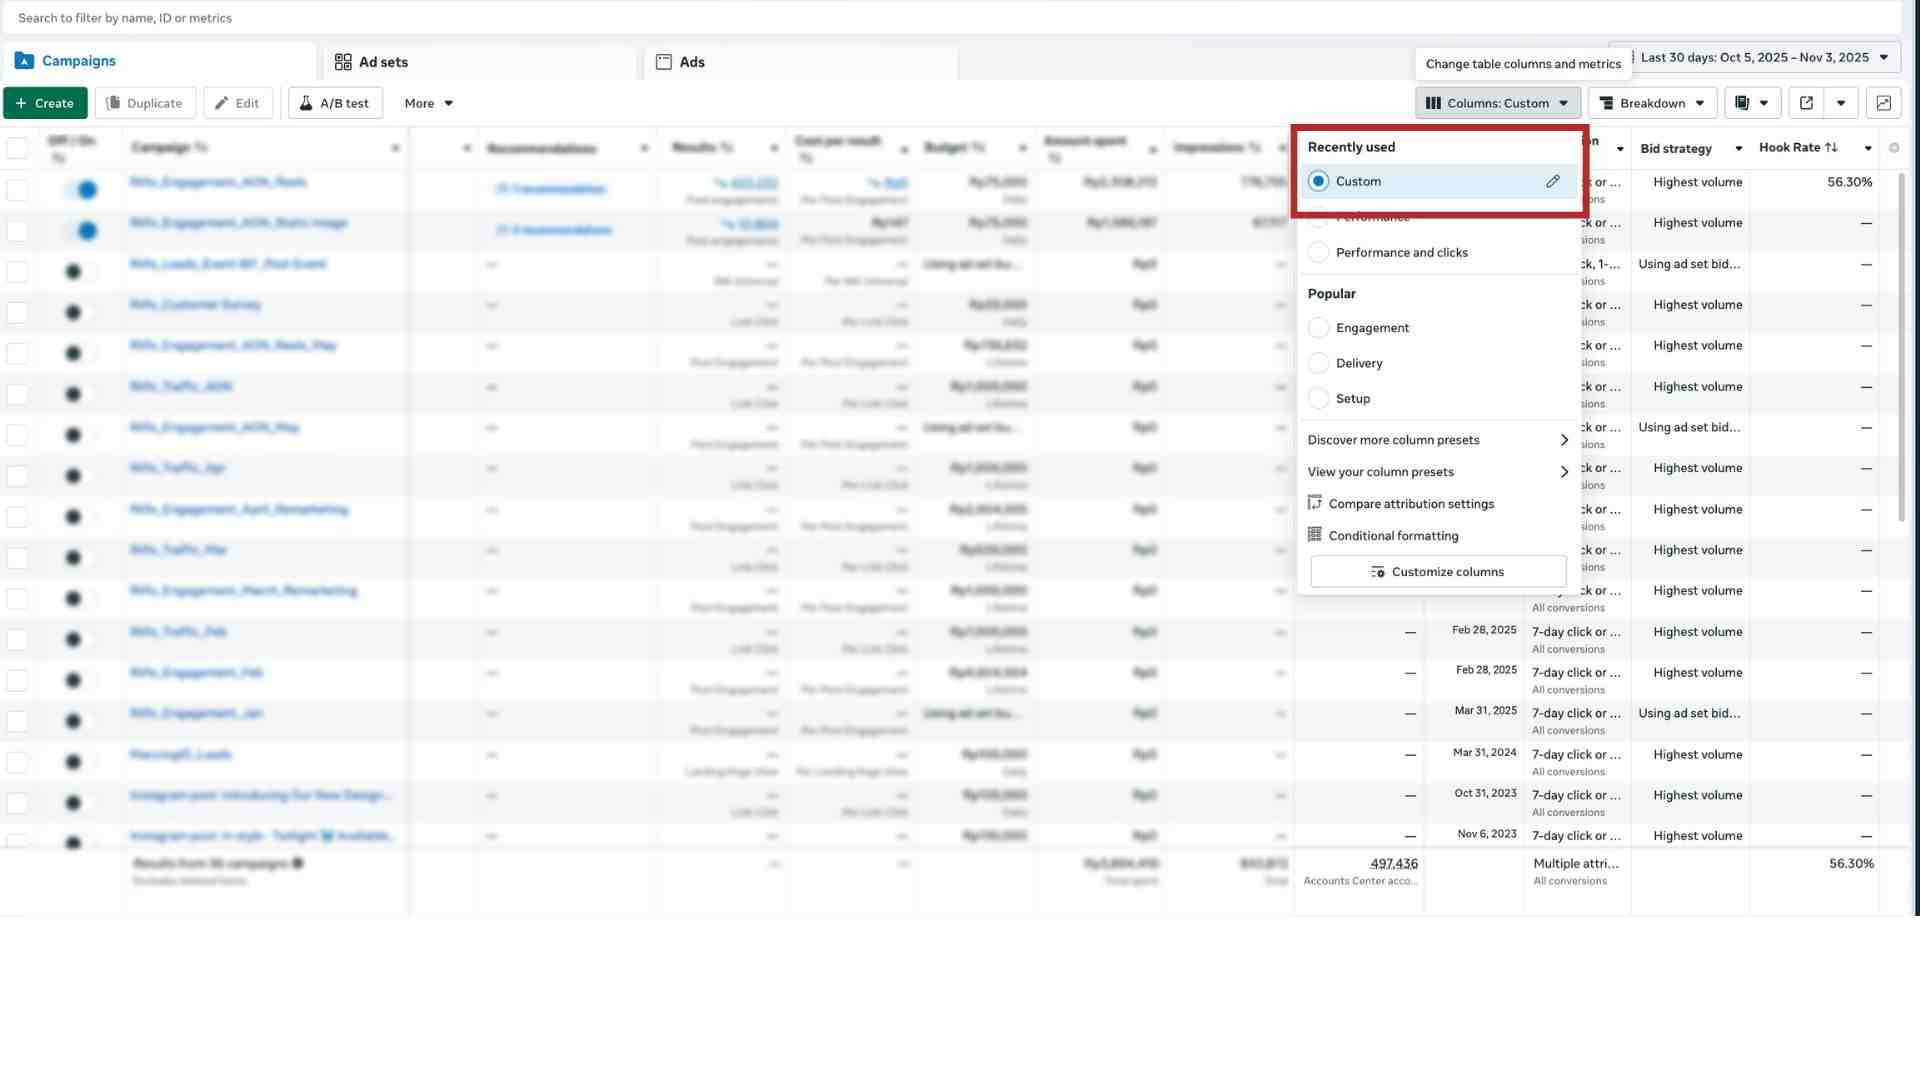Image resolution: width=1920 pixels, height=1080 pixels.
Task: Open the charts view icon button
Action: click(1884, 103)
